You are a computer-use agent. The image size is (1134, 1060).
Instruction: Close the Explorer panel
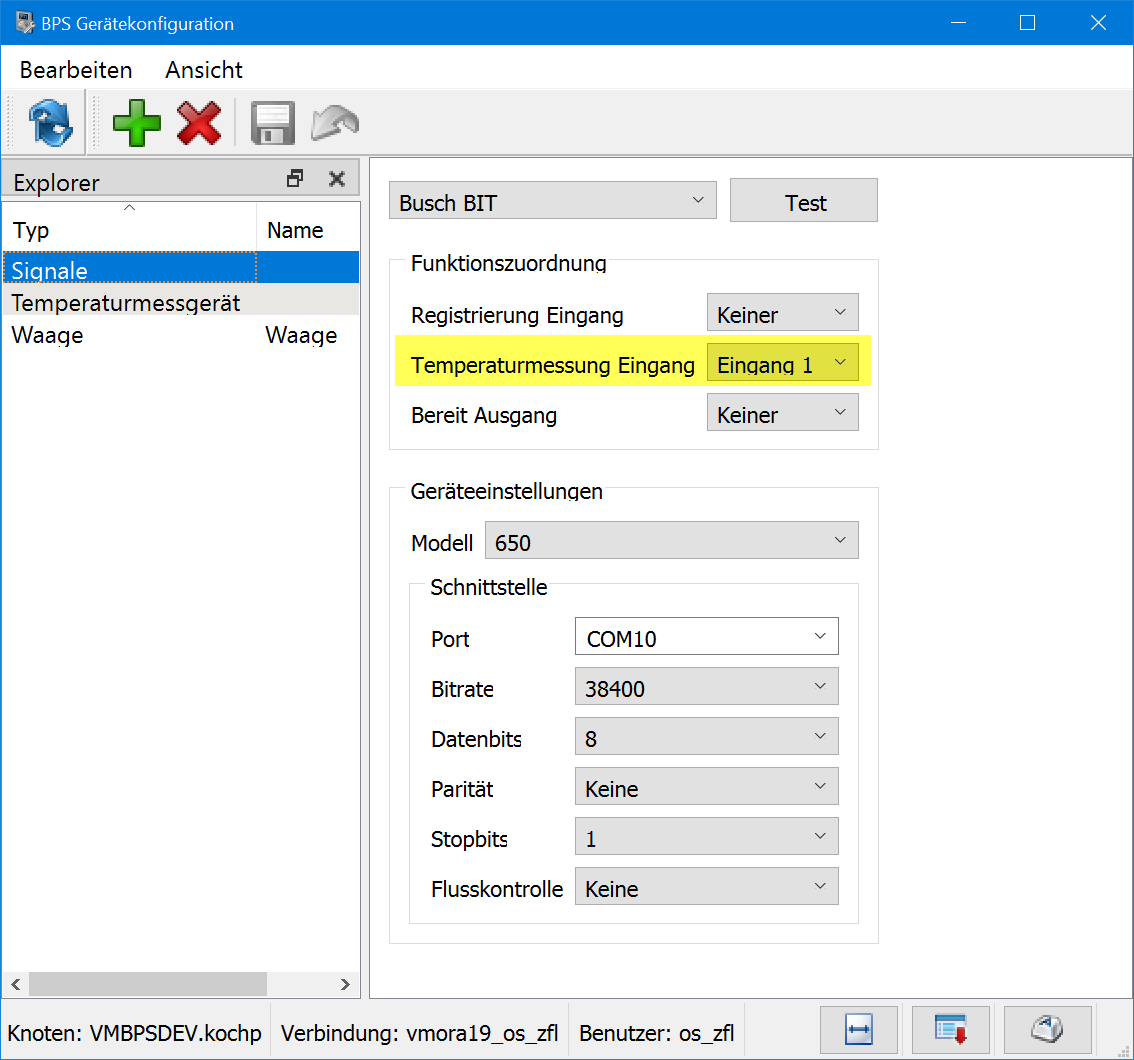point(337,179)
